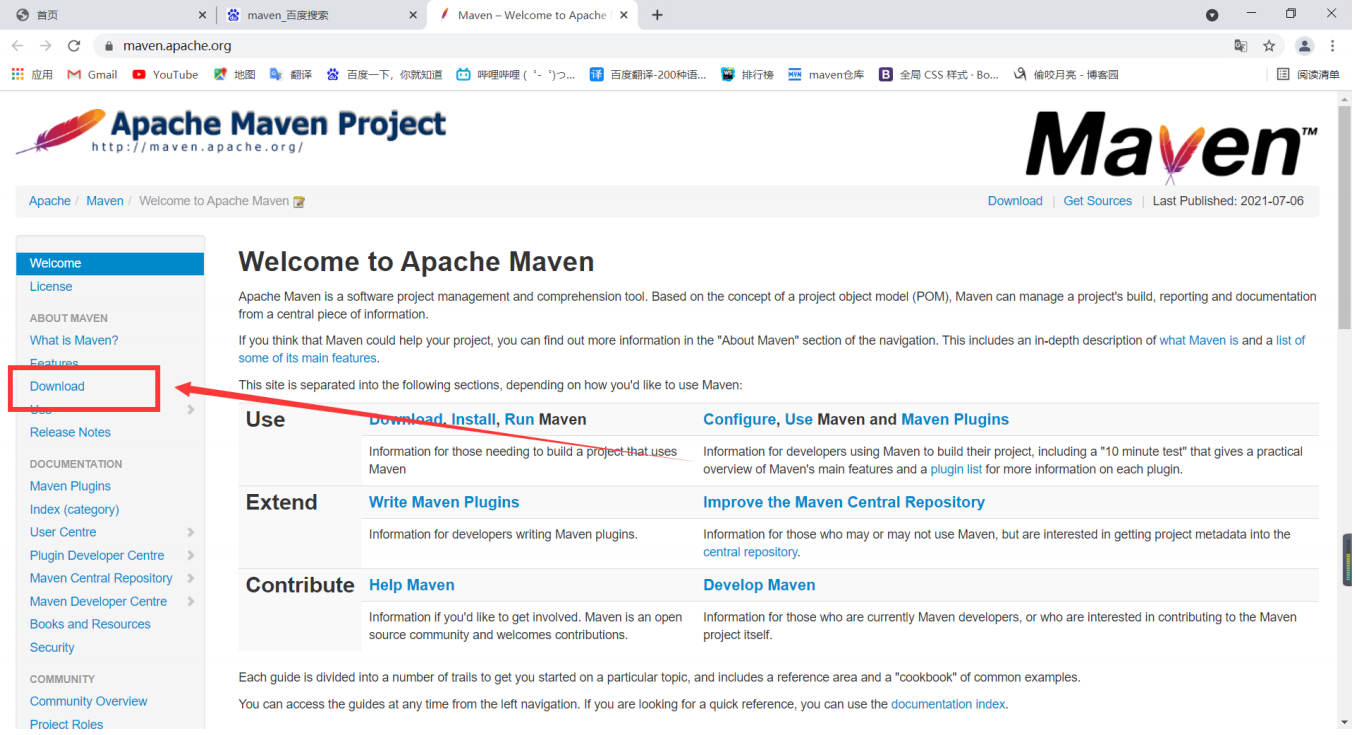
Task: Go to Maven in the breadcrumb
Action: coord(105,201)
